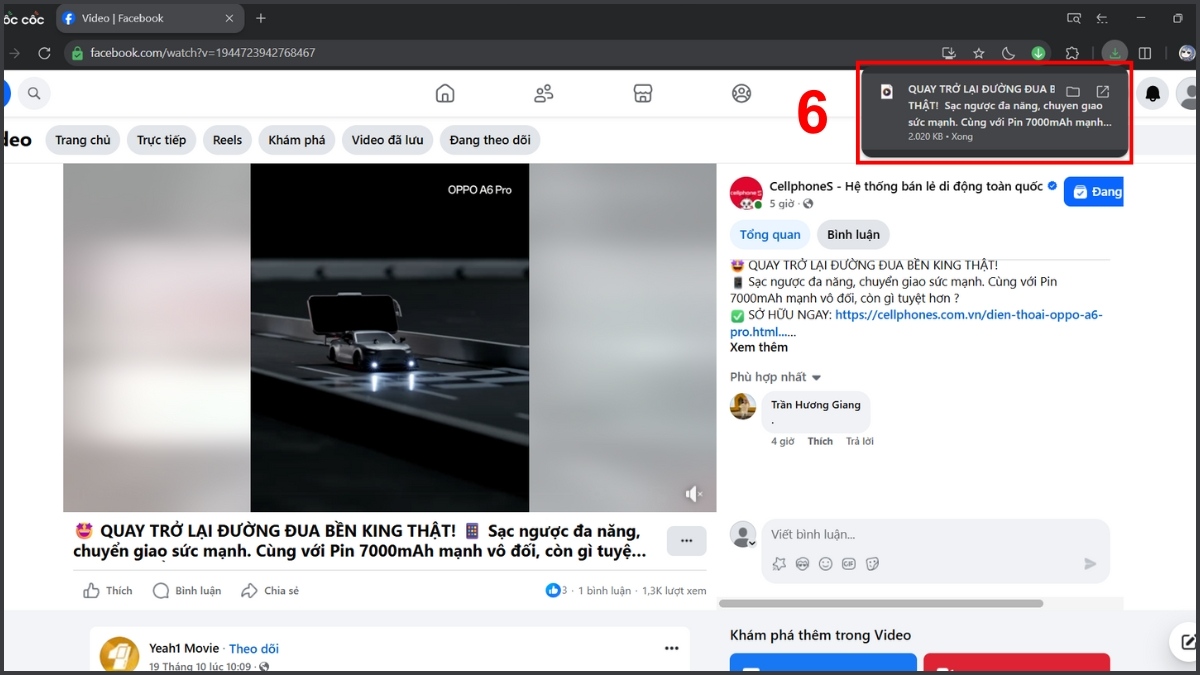Switch to the 'Bình luận' tab
Viewport: 1200px width, 675px height.
pos(853,234)
